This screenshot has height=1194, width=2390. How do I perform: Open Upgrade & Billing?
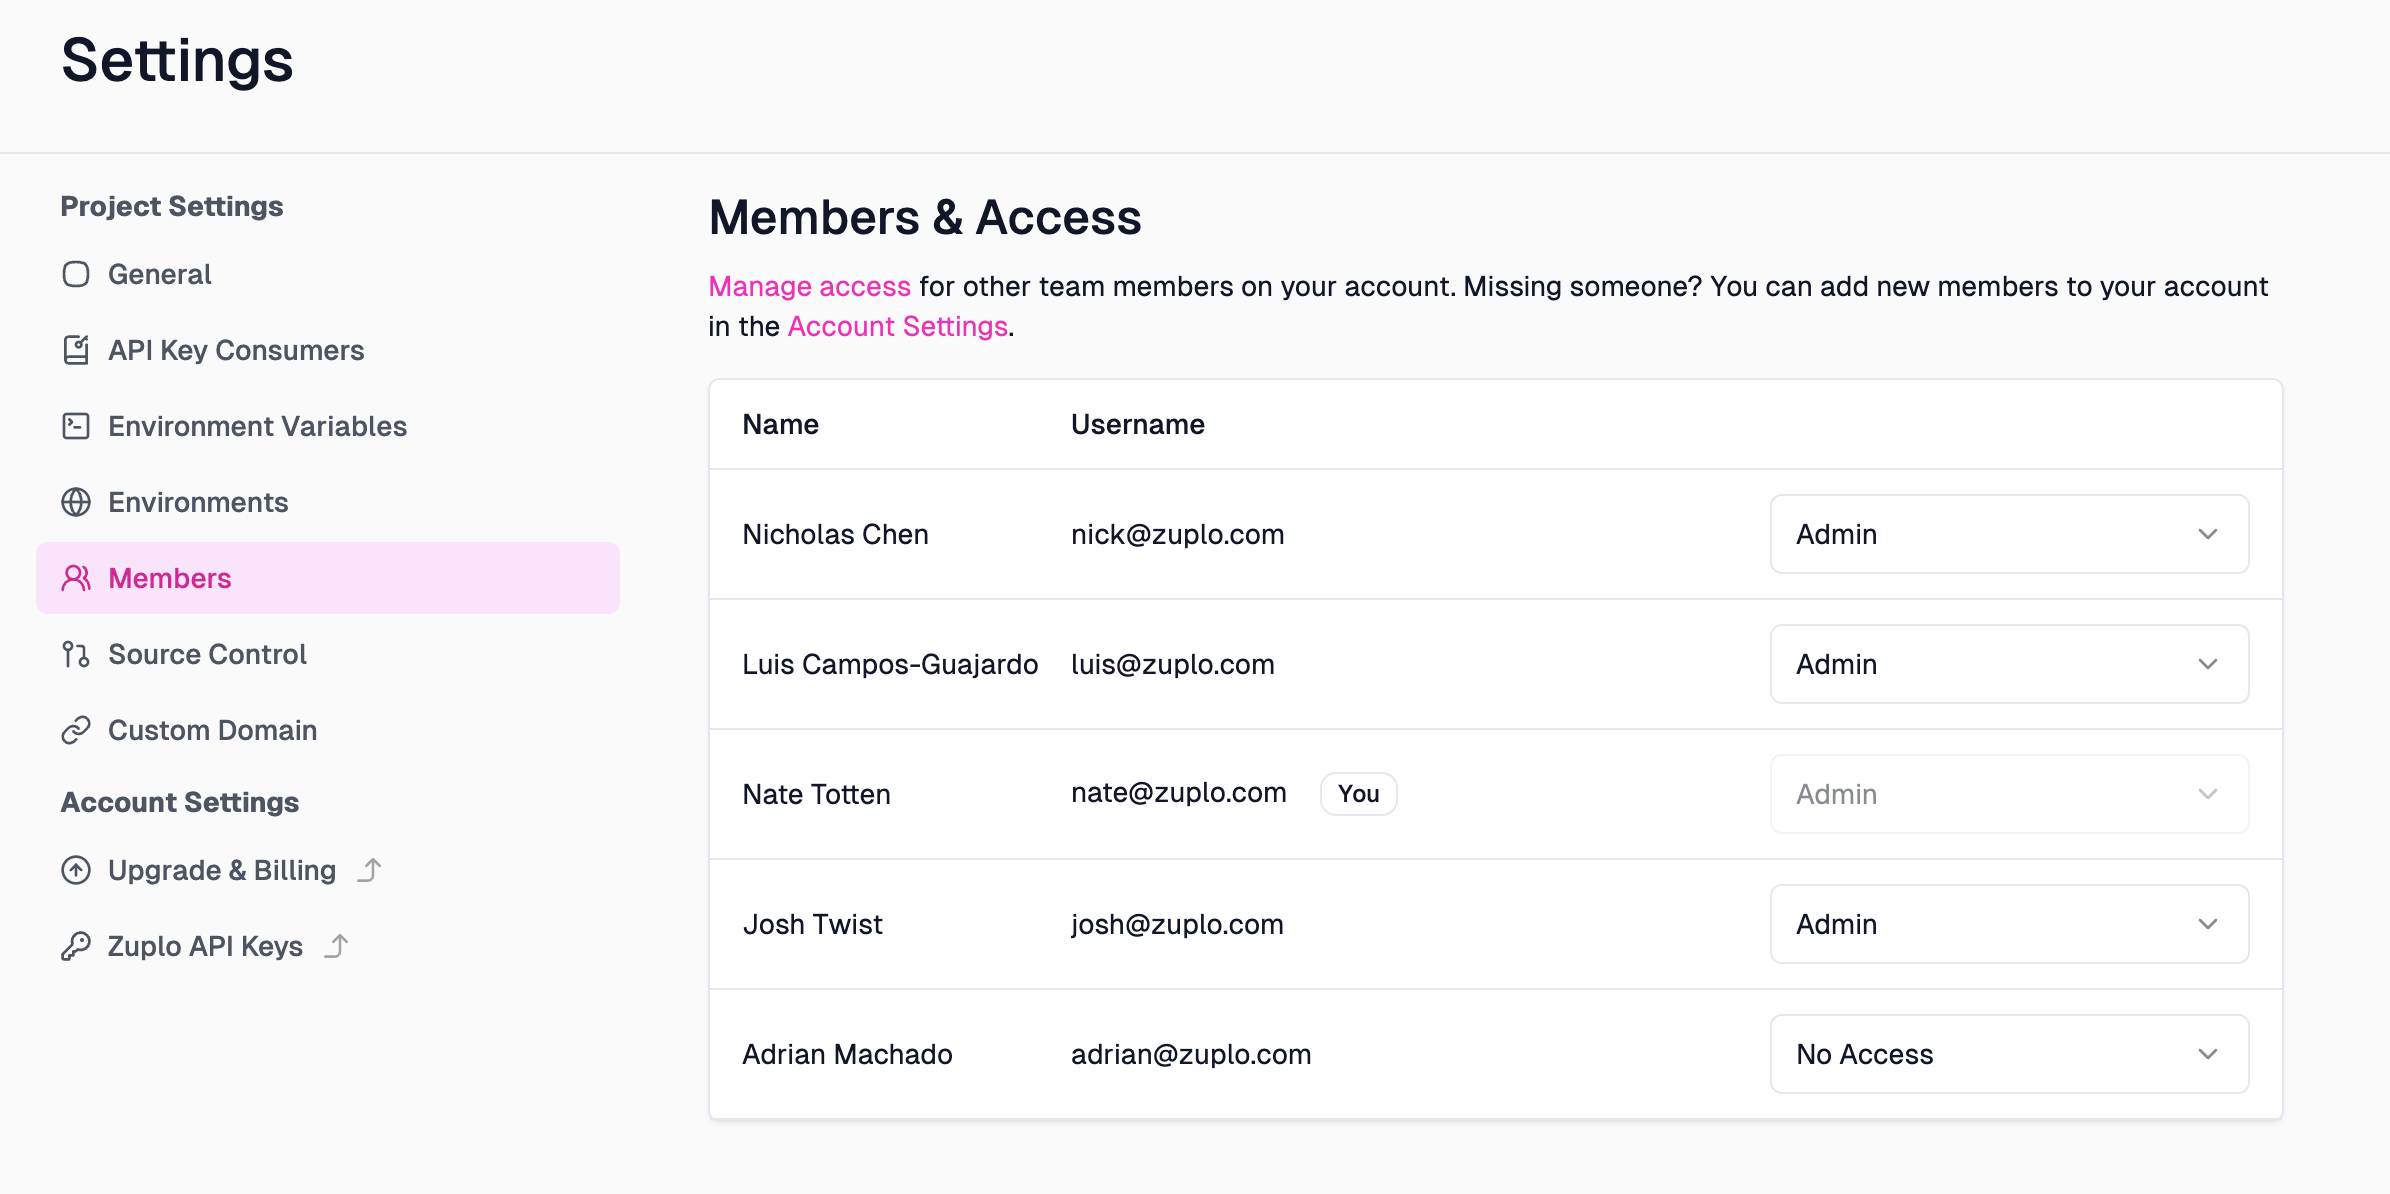coord(328,870)
